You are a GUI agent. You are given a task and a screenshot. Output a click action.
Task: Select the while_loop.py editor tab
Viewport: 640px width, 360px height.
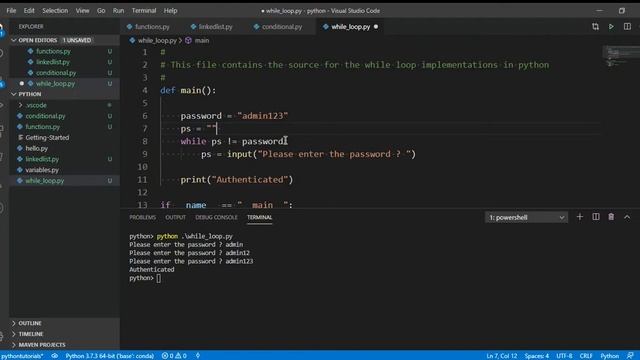350,27
